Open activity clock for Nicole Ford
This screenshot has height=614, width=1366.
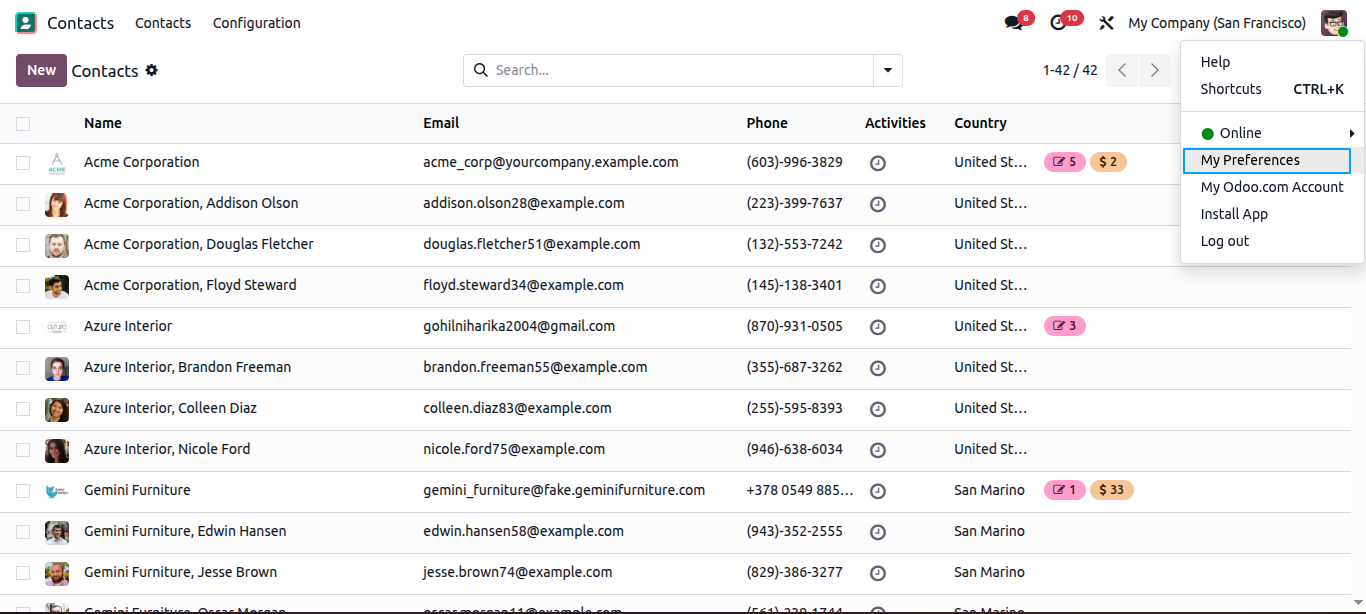tap(878, 450)
